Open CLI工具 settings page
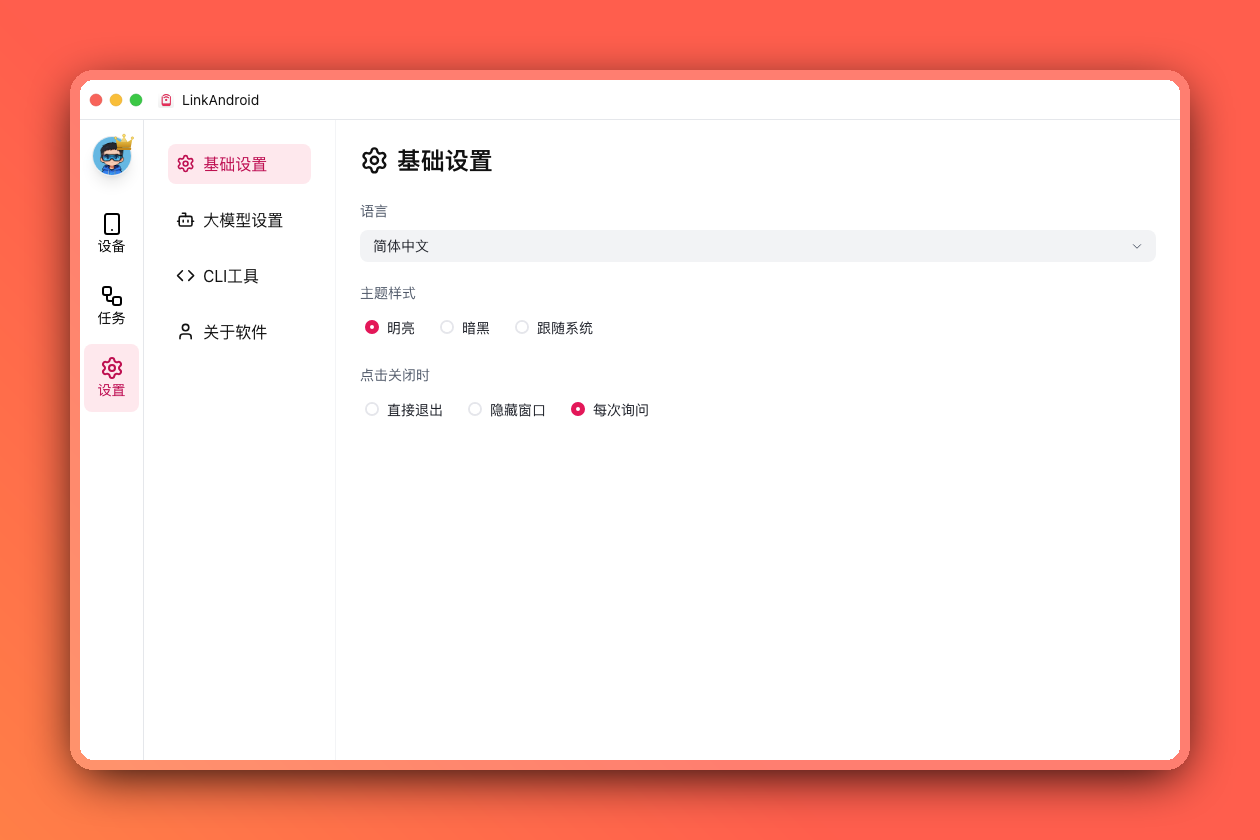This screenshot has height=840, width=1260. [239, 276]
